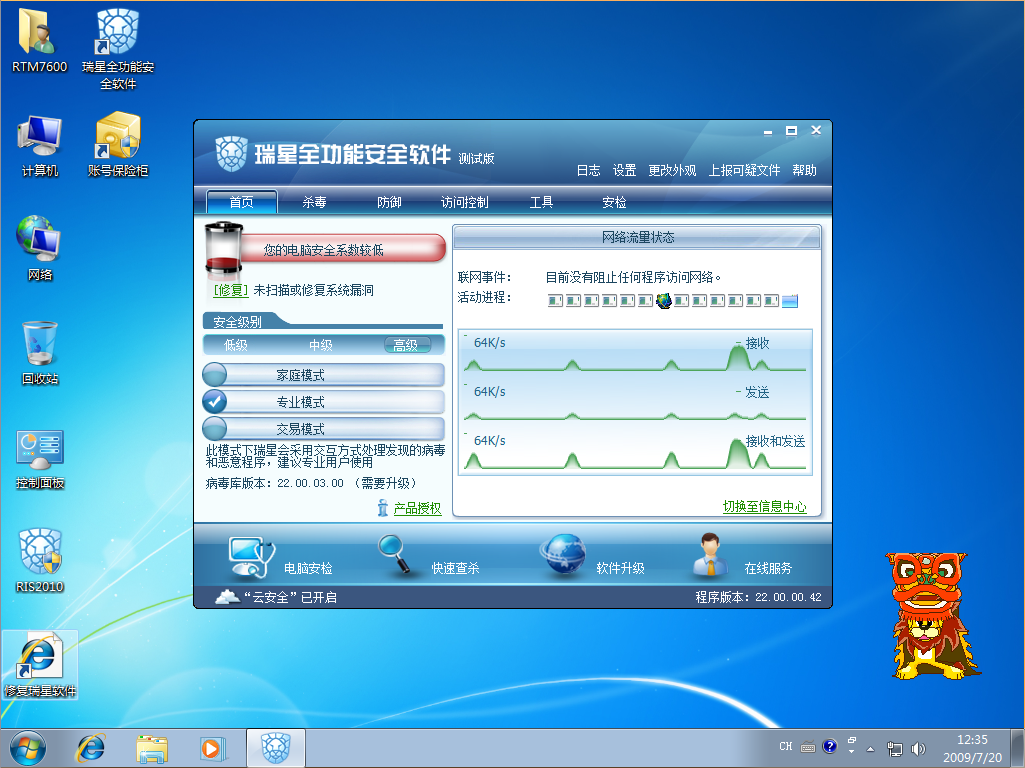This screenshot has width=1025, height=768.
Task: Open Windows Explorer from taskbar
Action: pyautogui.click(x=152, y=748)
